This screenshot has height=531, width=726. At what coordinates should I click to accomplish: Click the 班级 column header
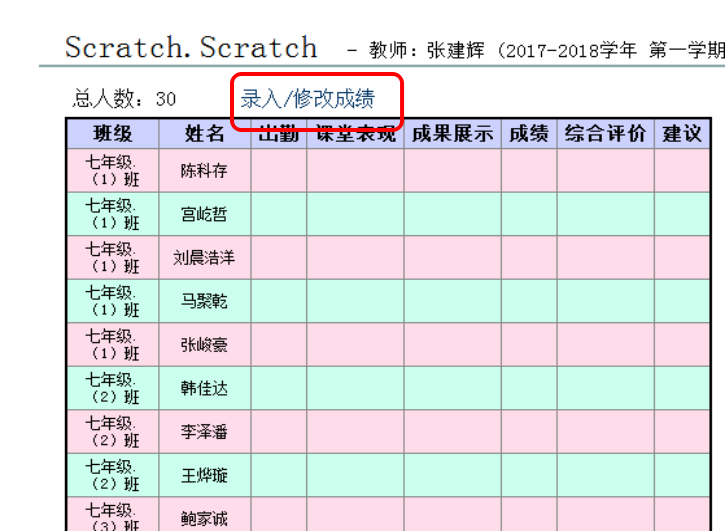coord(112,134)
